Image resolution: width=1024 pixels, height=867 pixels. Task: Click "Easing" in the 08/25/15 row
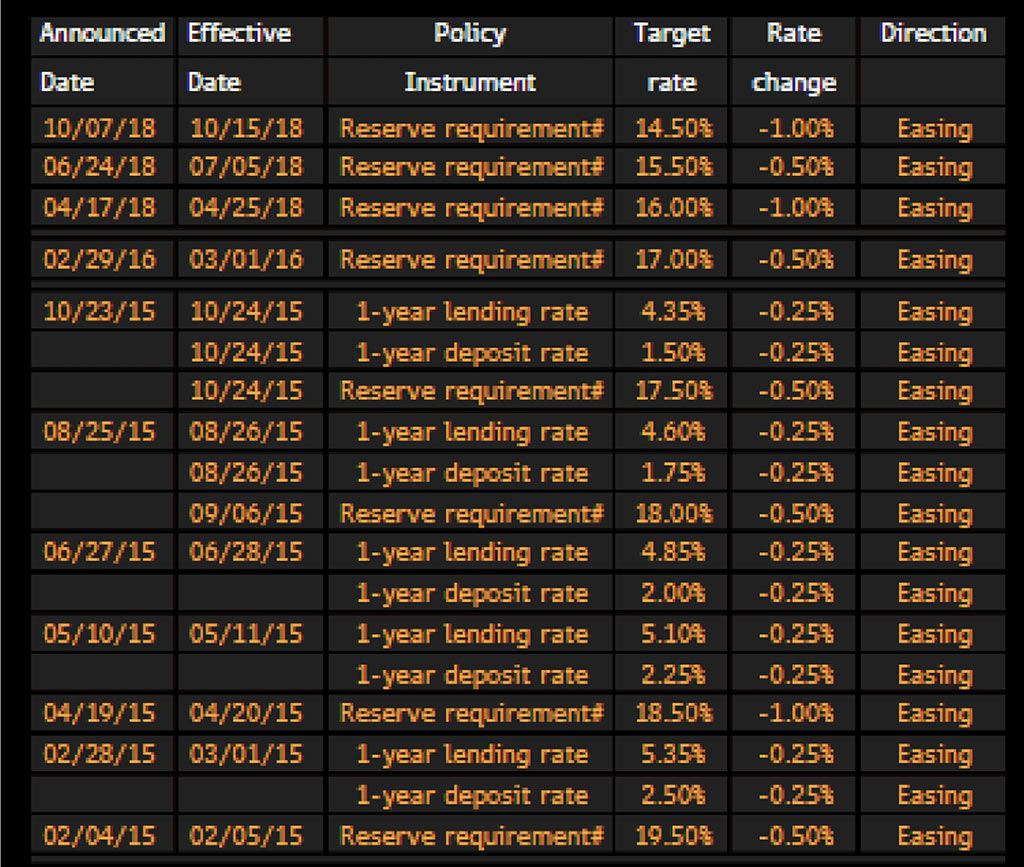(x=935, y=434)
